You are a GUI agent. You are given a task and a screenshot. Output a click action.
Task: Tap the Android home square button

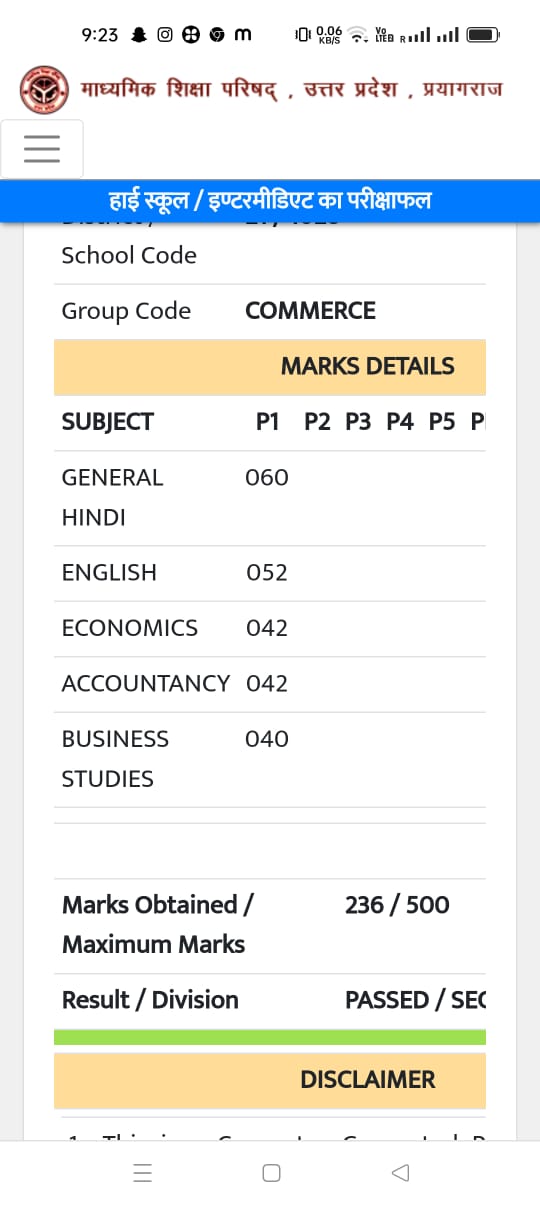point(271,1173)
